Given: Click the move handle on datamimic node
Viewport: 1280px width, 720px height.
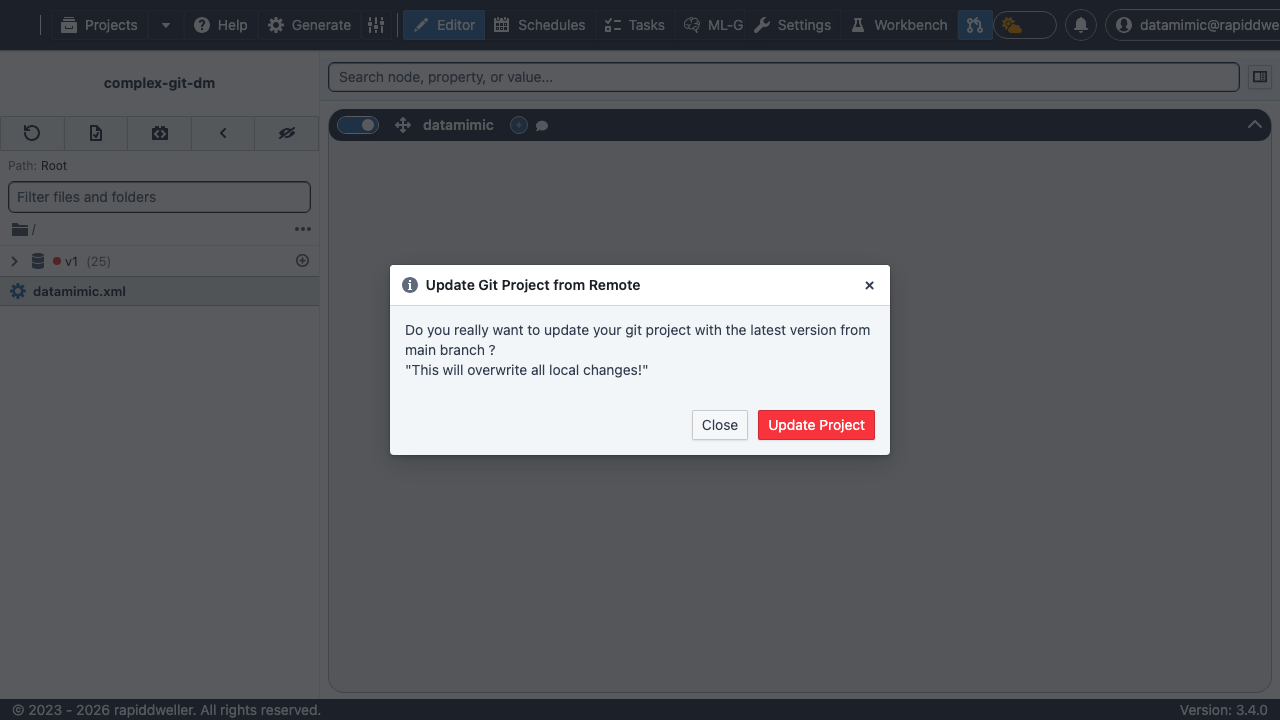Looking at the screenshot, I should pyautogui.click(x=403, y=125).
